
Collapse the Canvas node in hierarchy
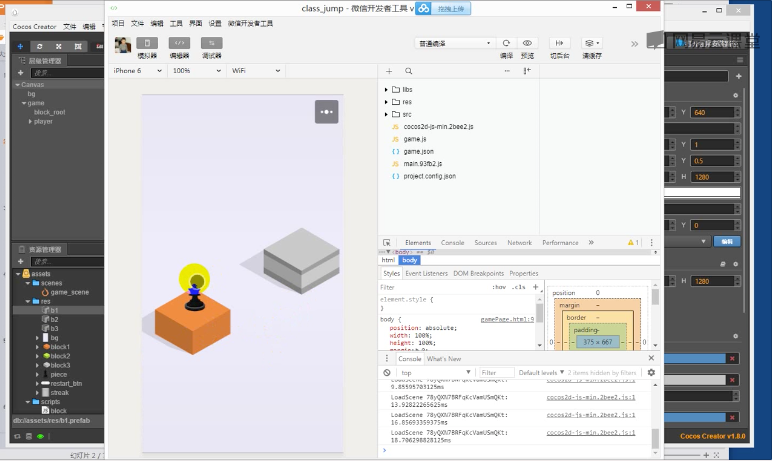pos(17,85)
